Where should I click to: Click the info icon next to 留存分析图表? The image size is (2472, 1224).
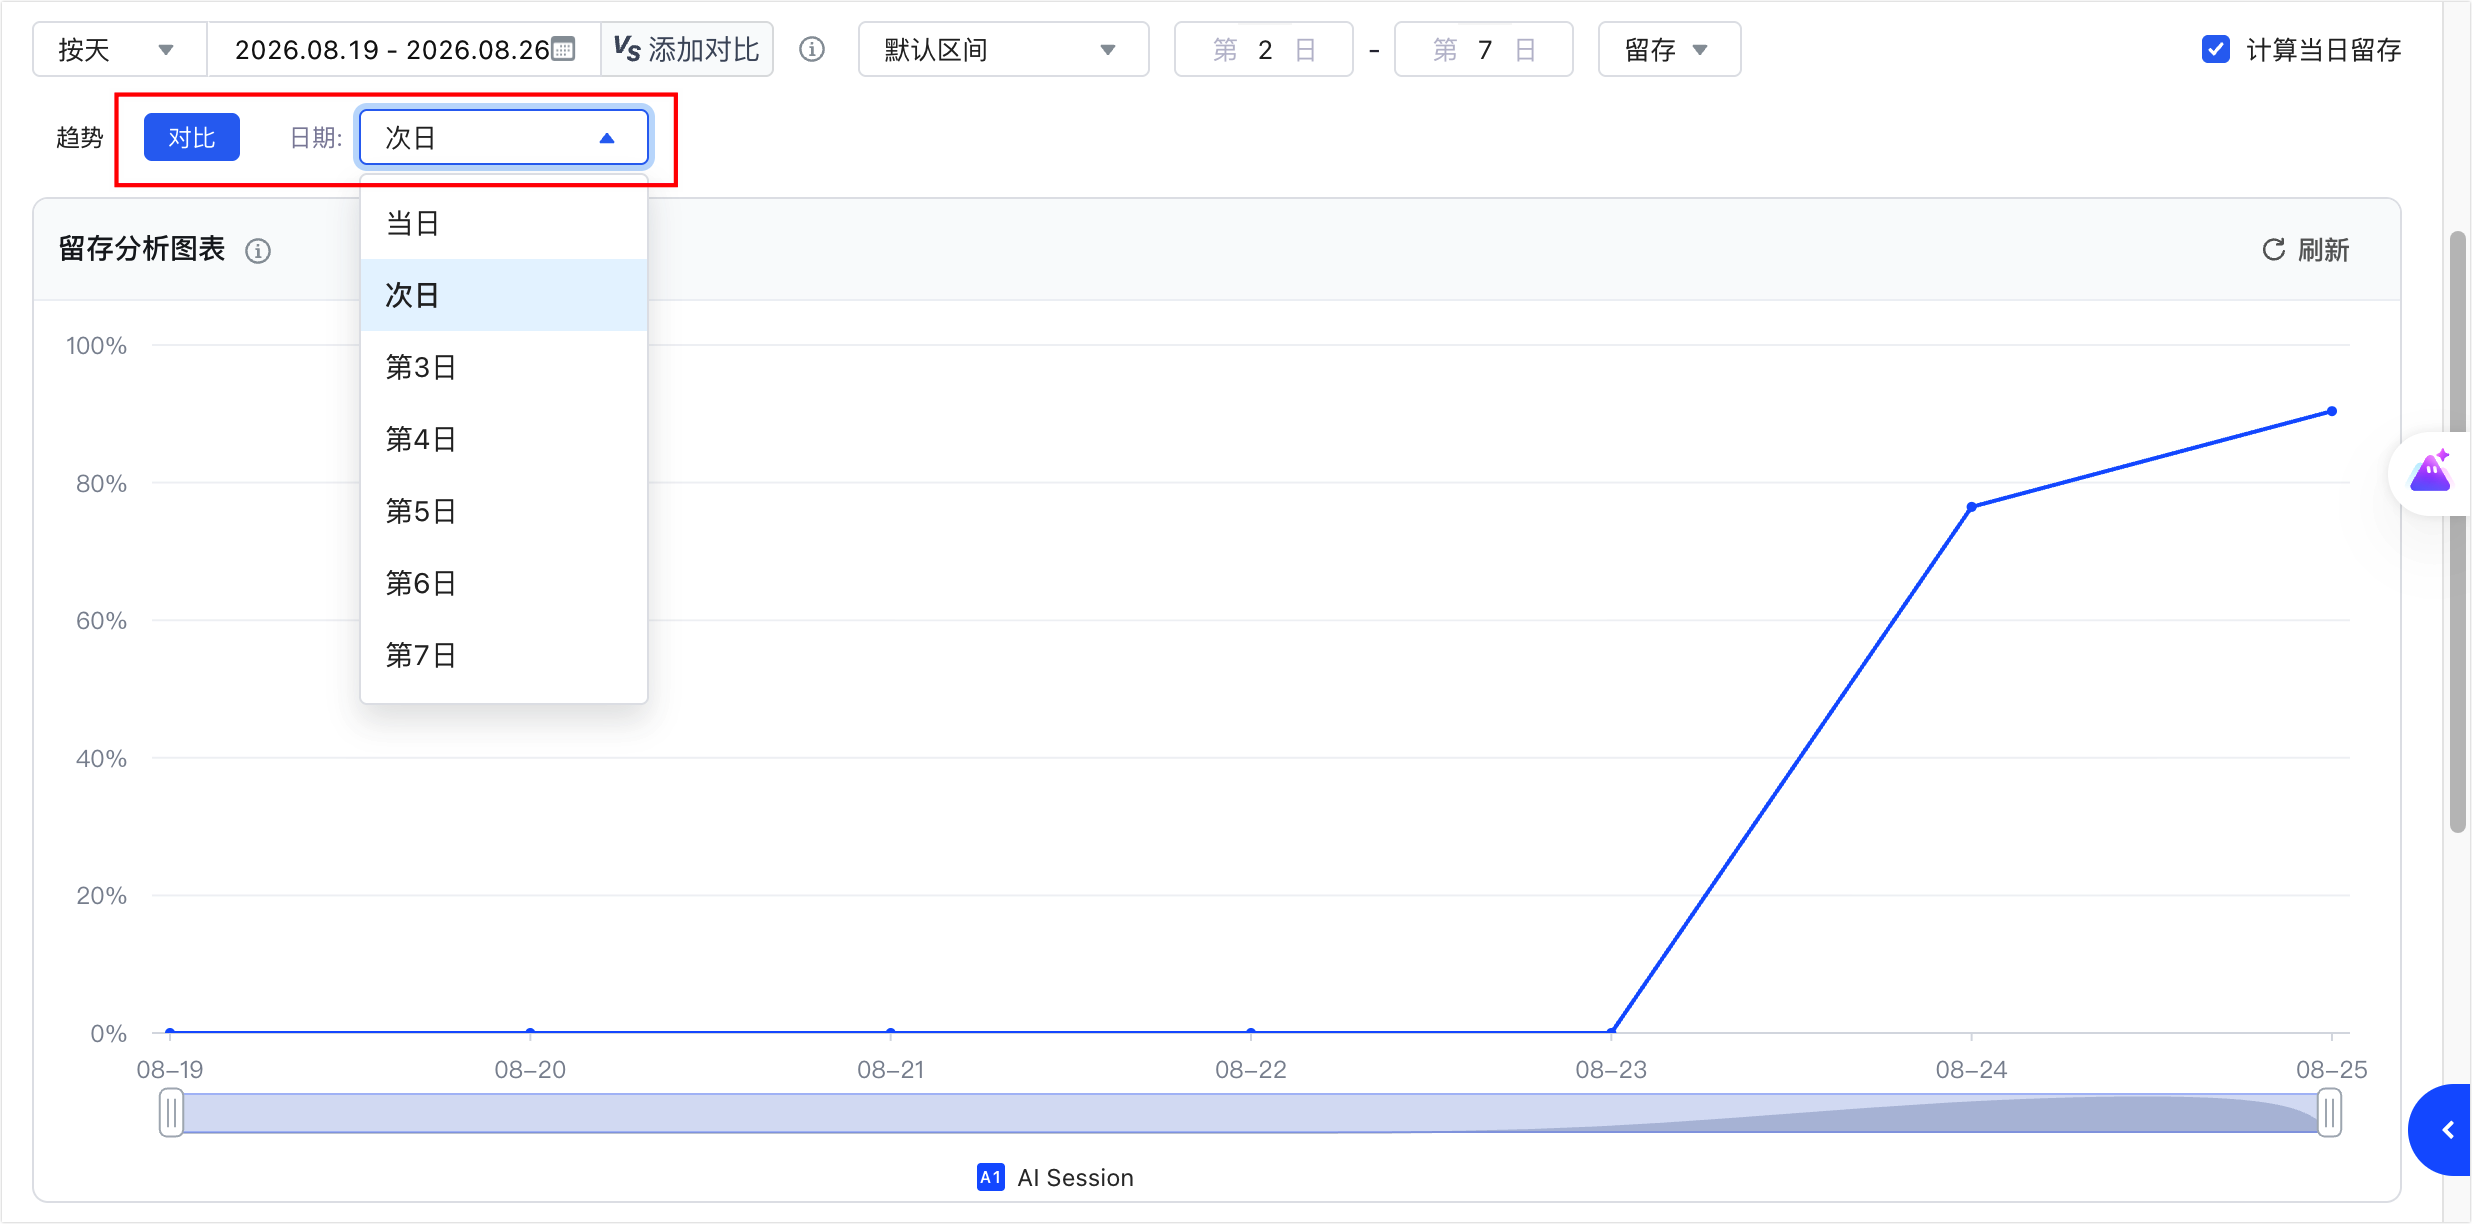coord(258,250)
